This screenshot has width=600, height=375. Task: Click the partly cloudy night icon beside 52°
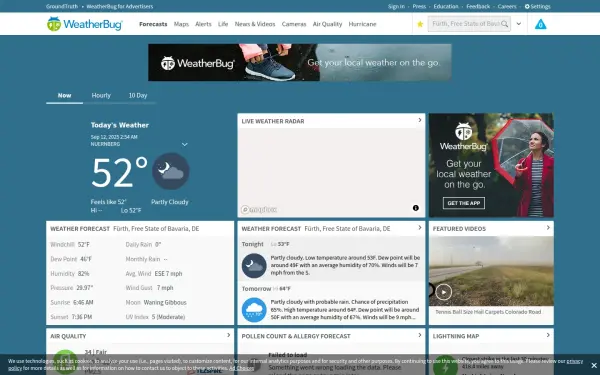pyautogui.click(x=171, y=171)
